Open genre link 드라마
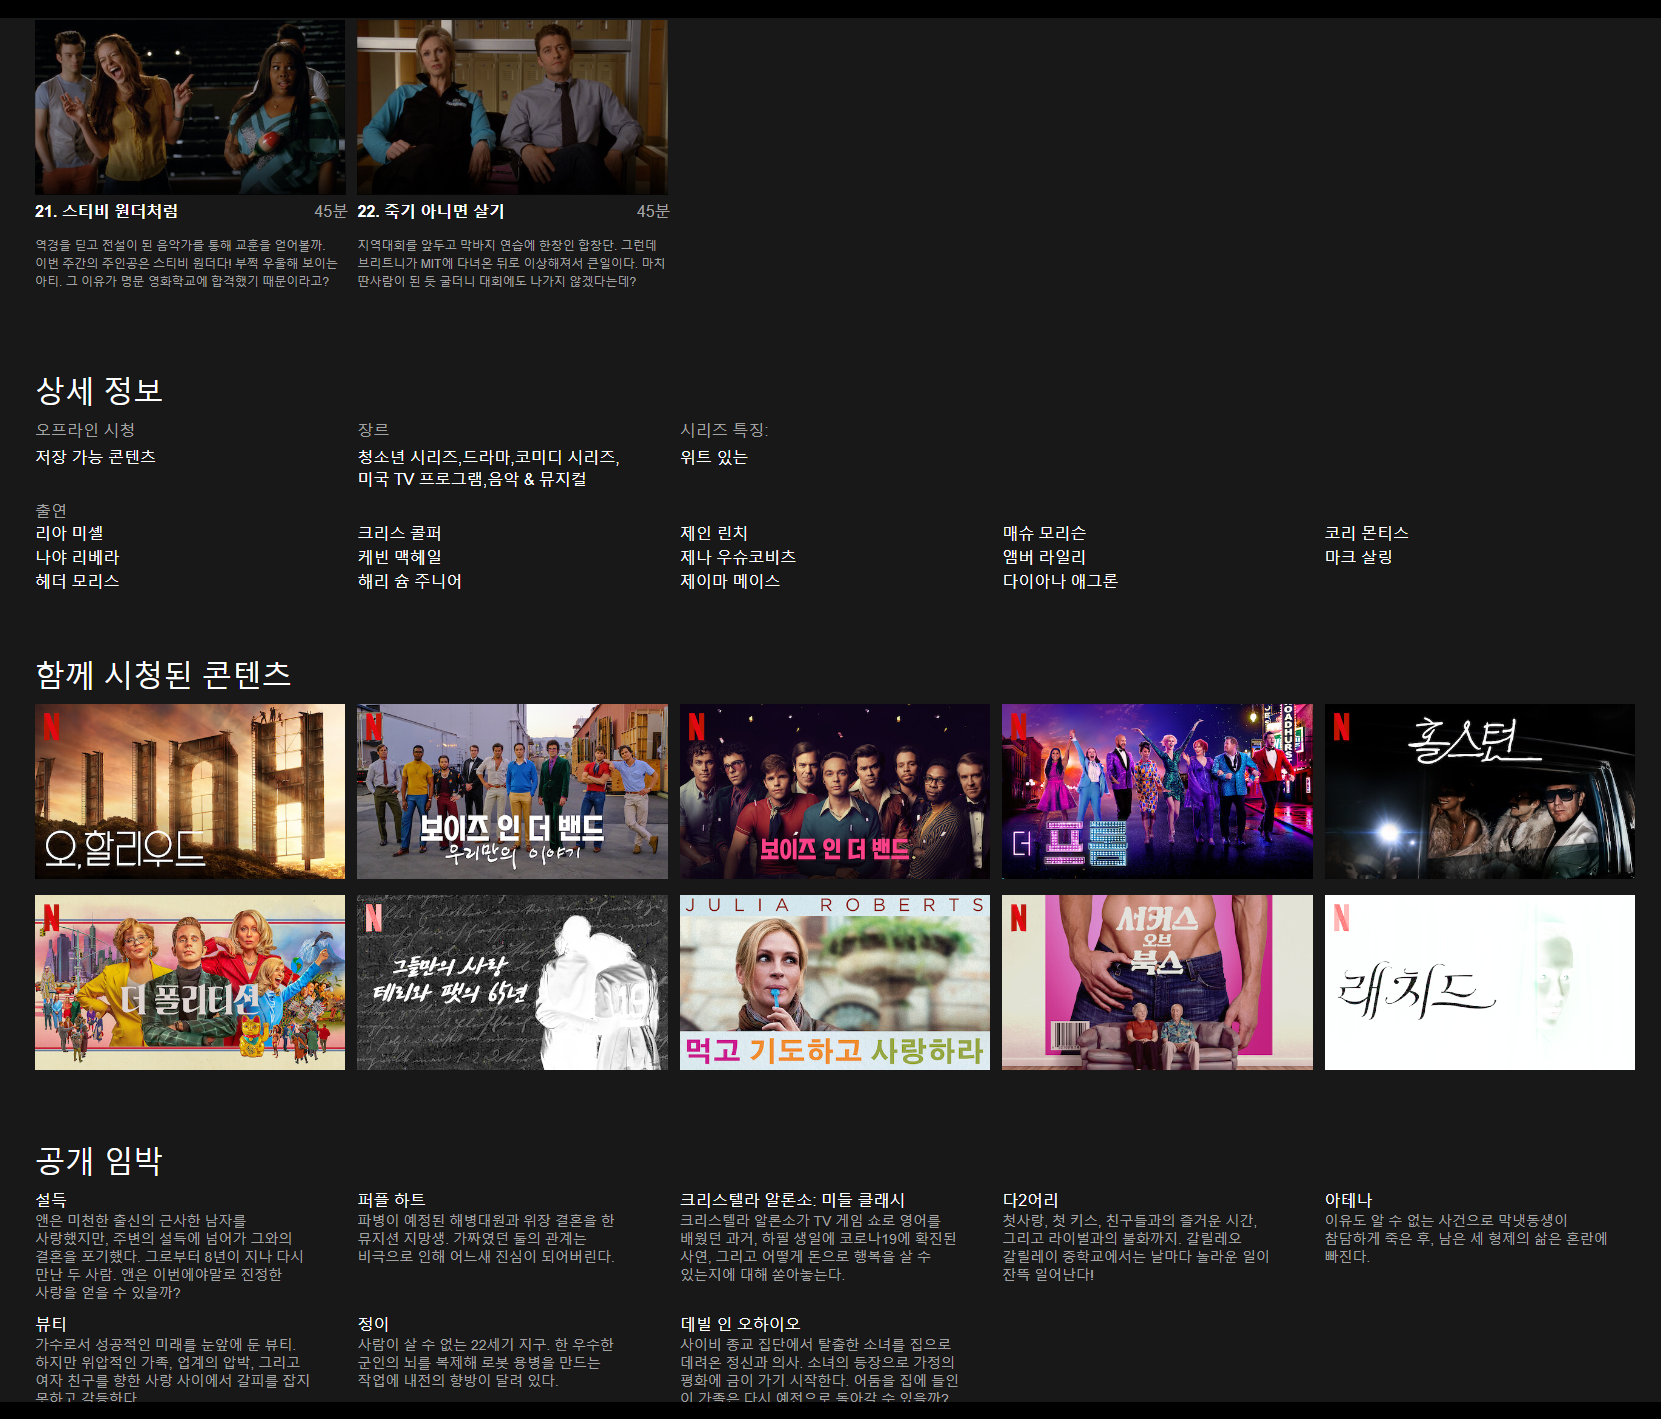 click(486, 457)
